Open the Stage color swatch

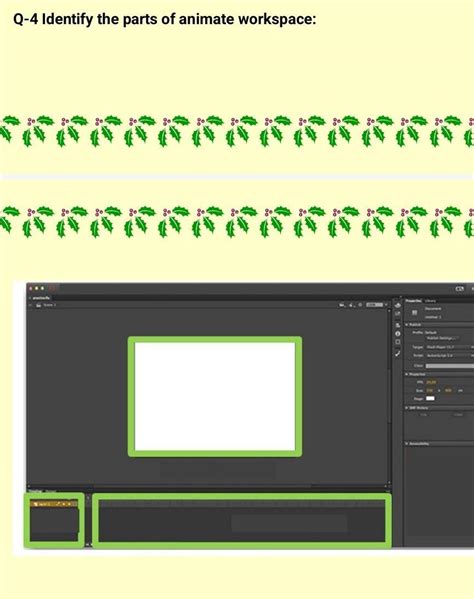[x=430, y=398]
